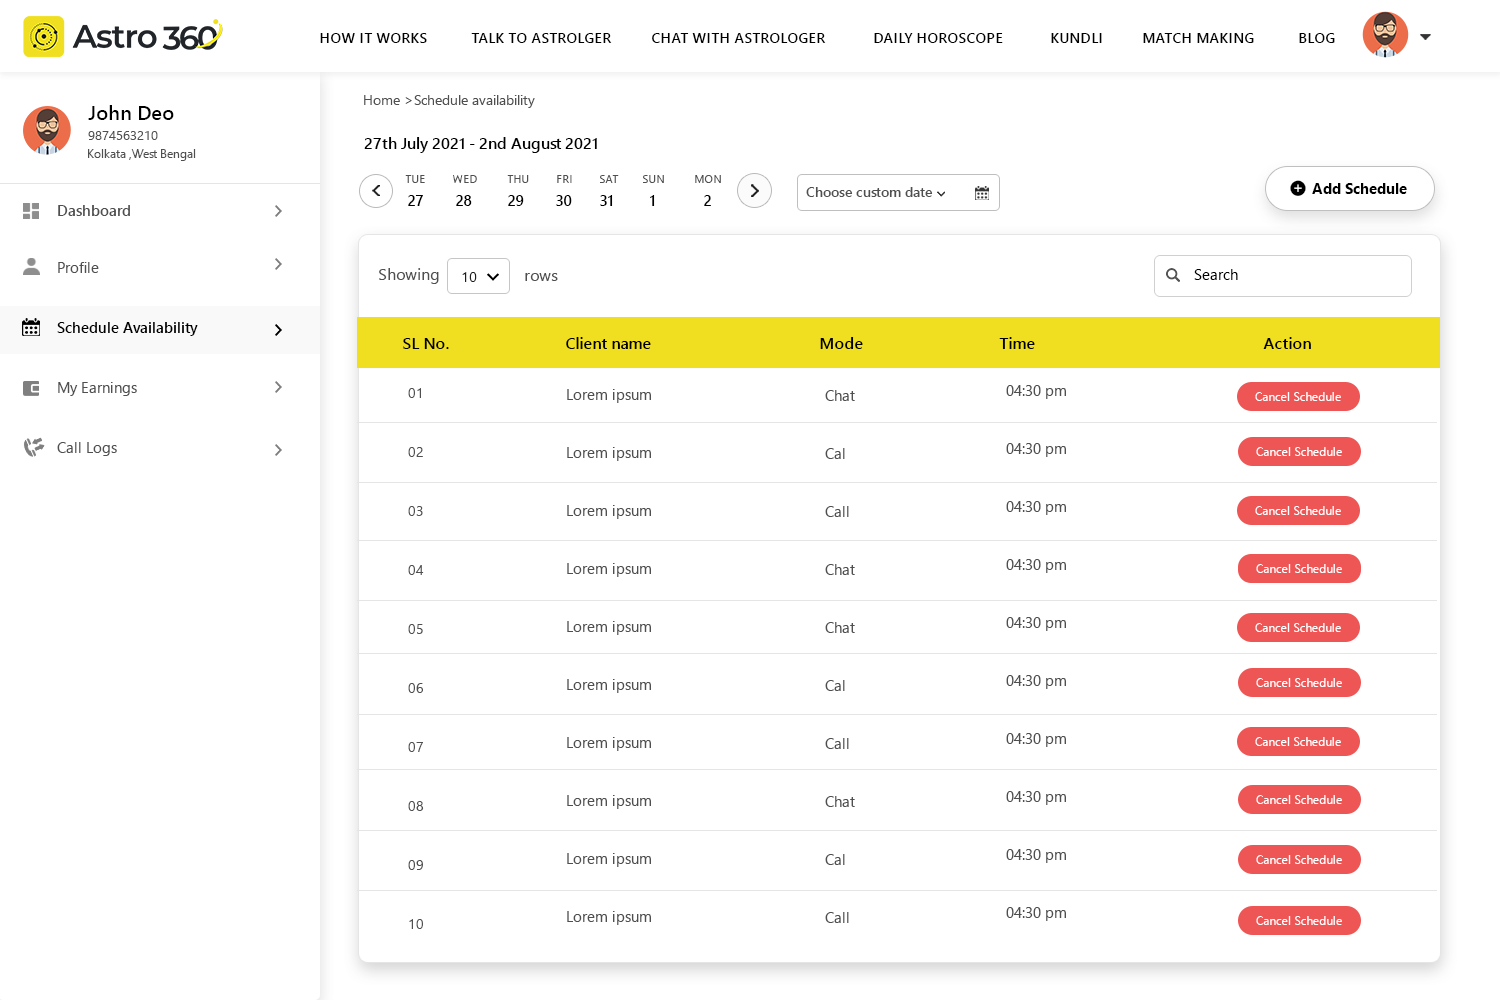Expand the Profile sidebar chevron
Screen dimensions: 1500x1000
278,265
